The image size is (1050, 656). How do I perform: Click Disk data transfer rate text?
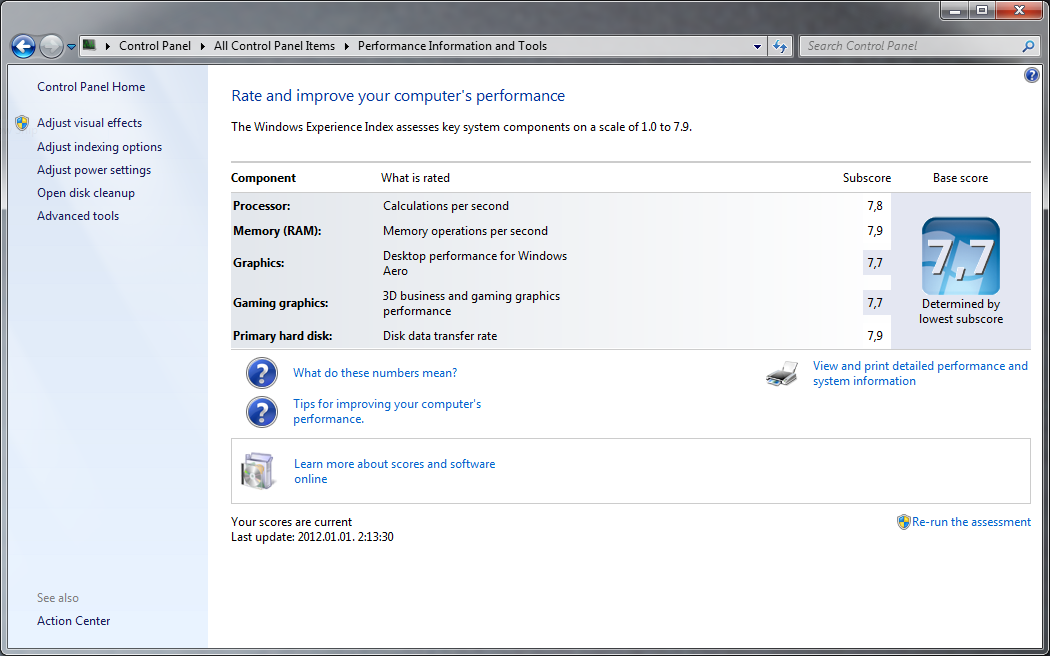pos(440,336)
